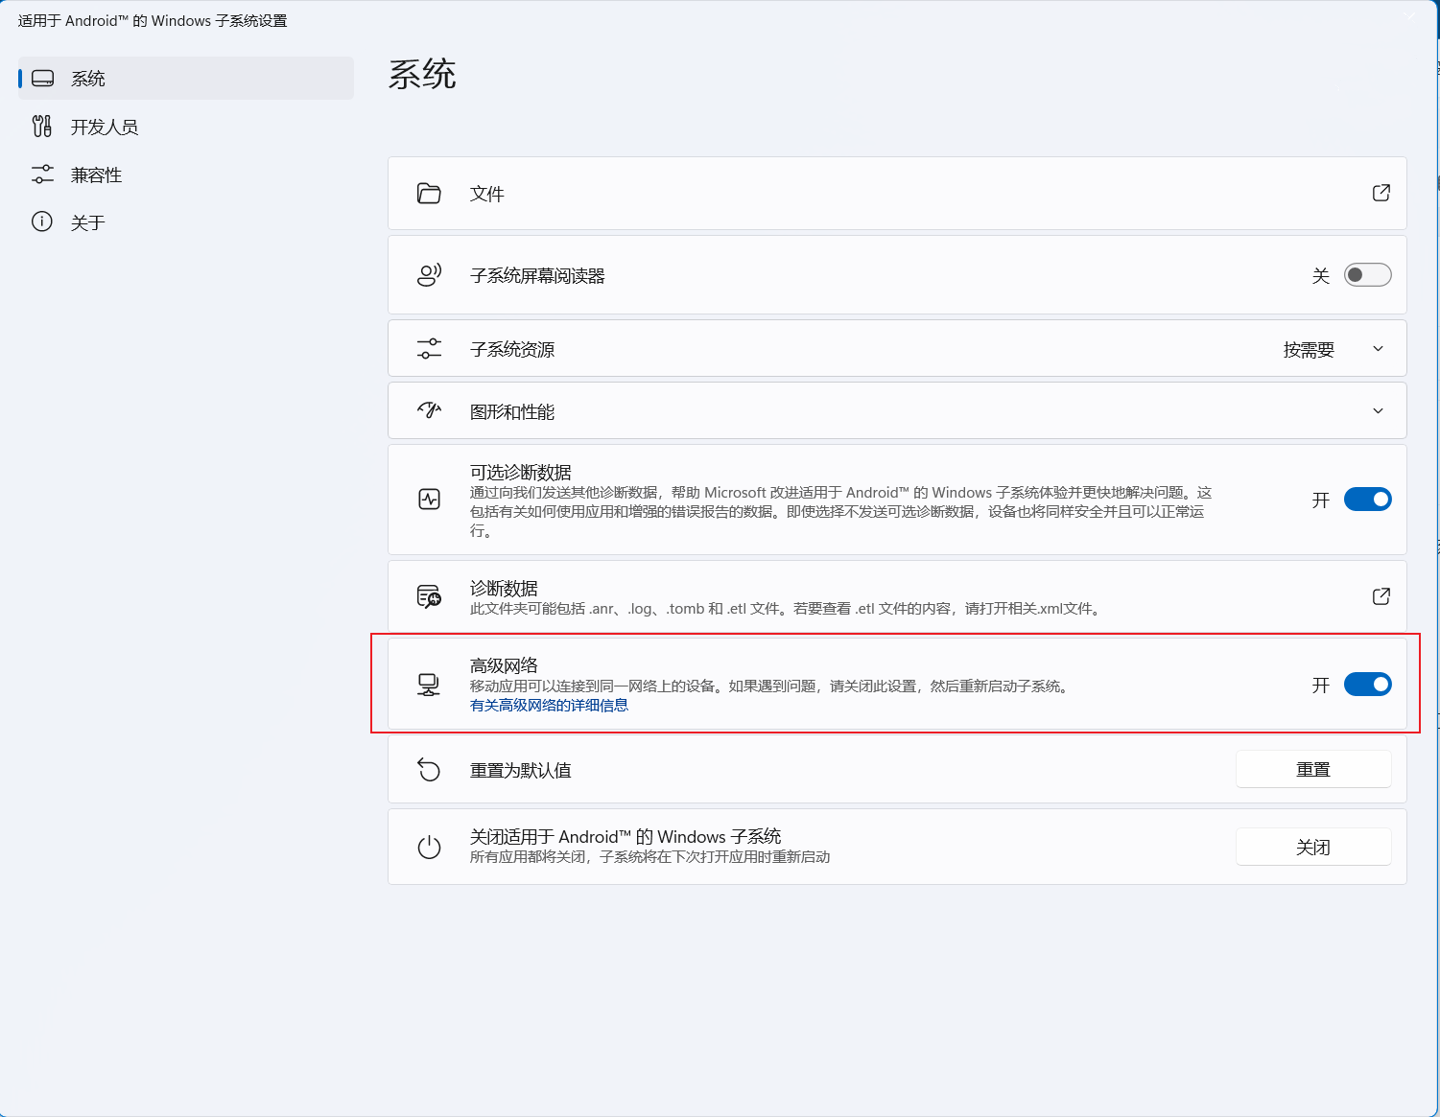This screenshot has height=1117, width=1440.
Task: Click the 重置为默认值 circular arrow icon
Action: coord(429,770)
